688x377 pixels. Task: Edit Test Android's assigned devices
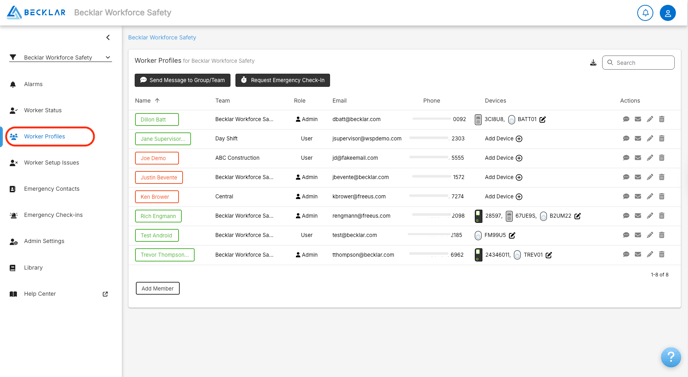click(x=512, y=235)
